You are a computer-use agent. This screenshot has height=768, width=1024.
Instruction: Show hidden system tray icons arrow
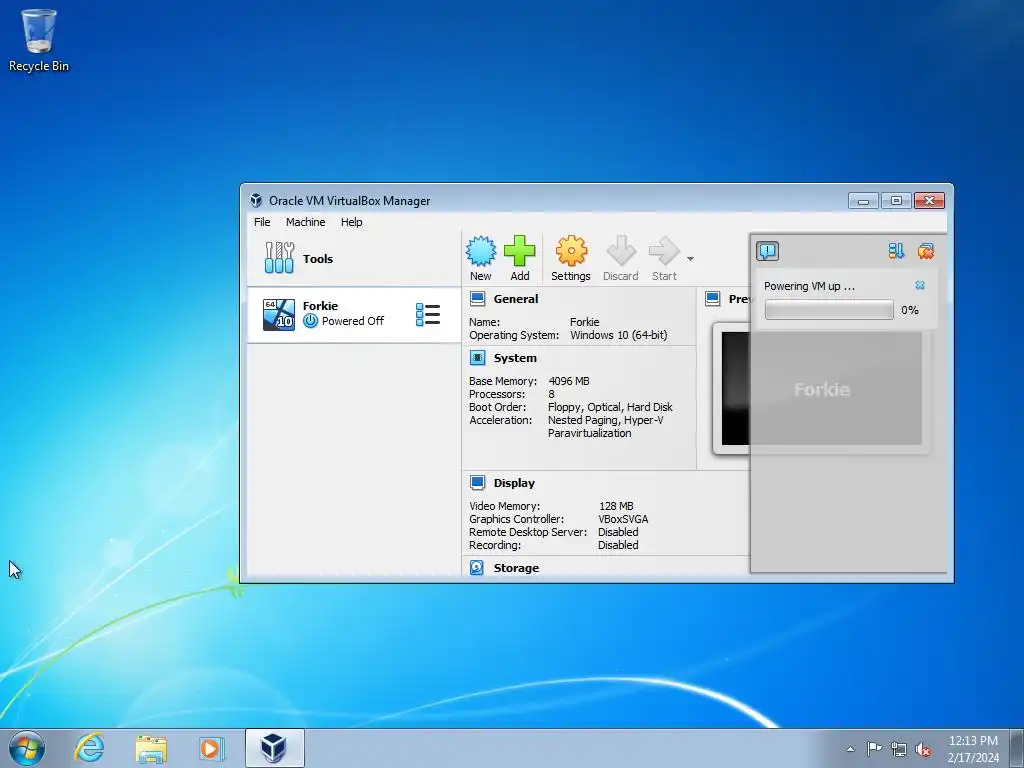pyautogui.click(x=850, y=749)
